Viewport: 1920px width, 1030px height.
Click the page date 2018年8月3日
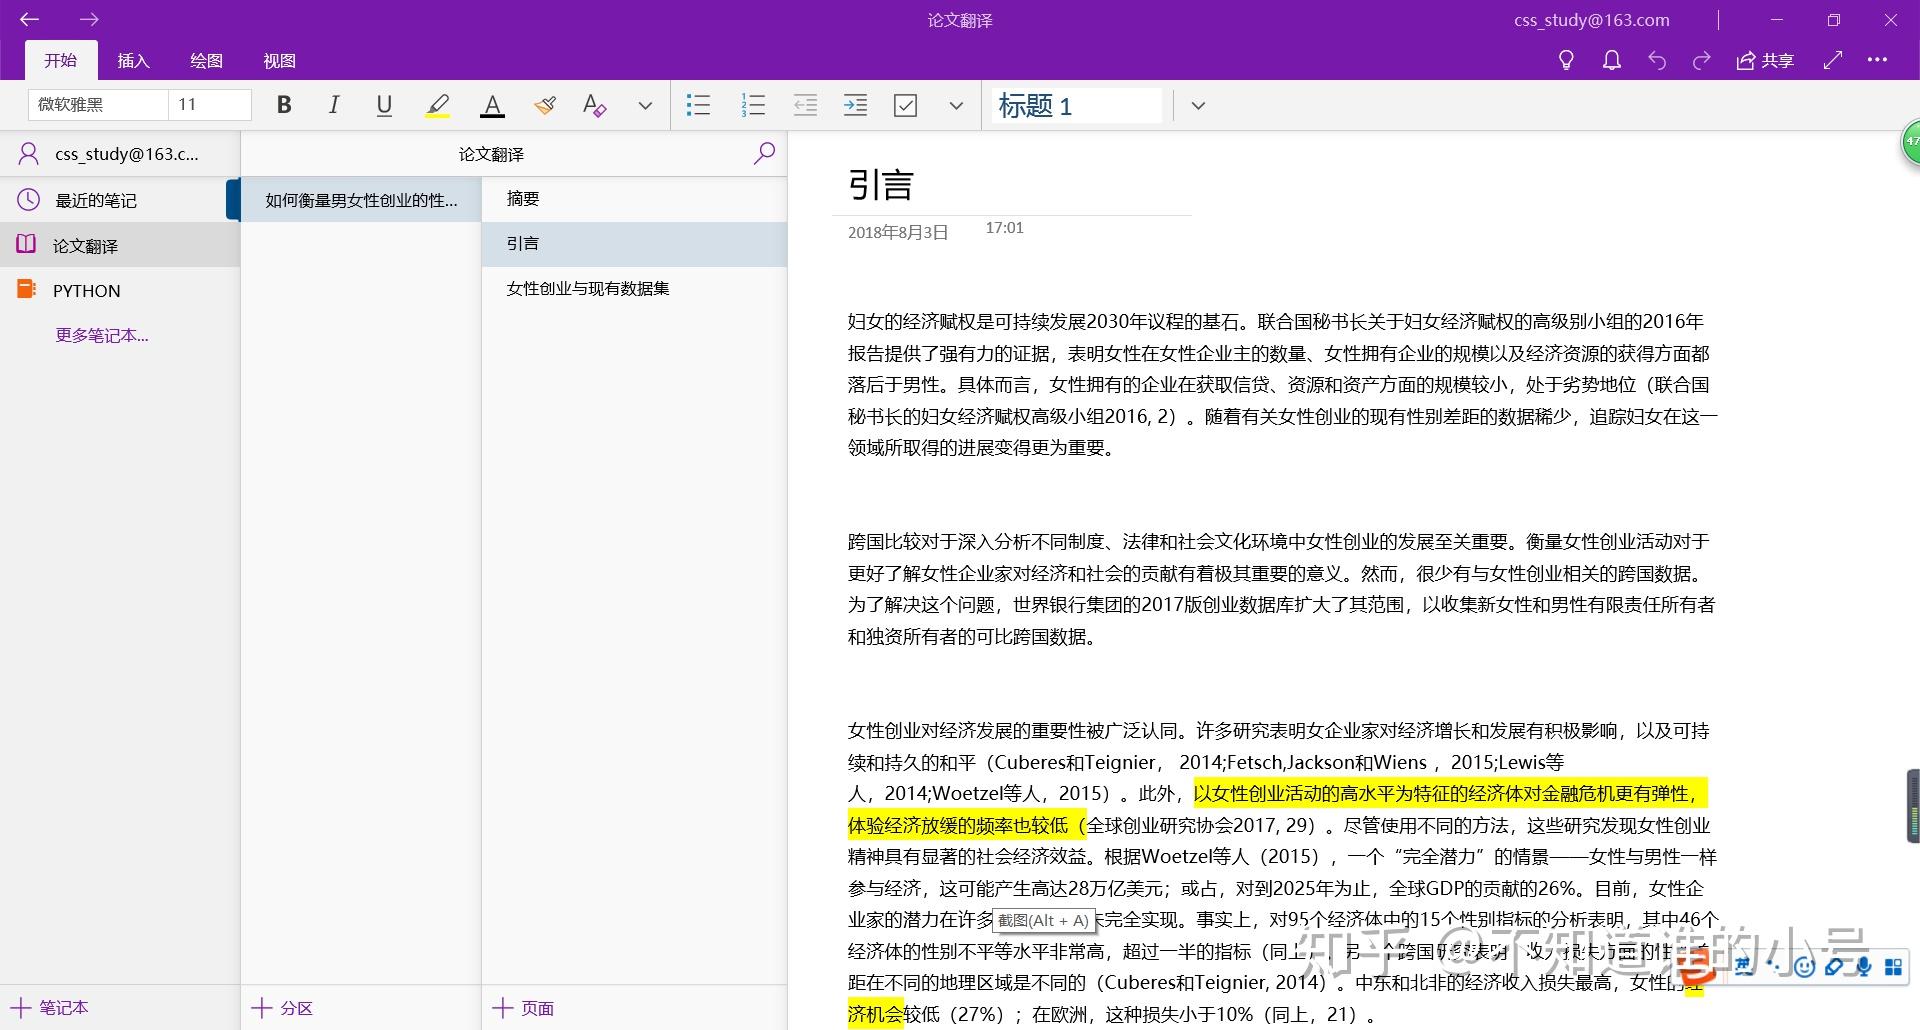(x=898, y=232)
